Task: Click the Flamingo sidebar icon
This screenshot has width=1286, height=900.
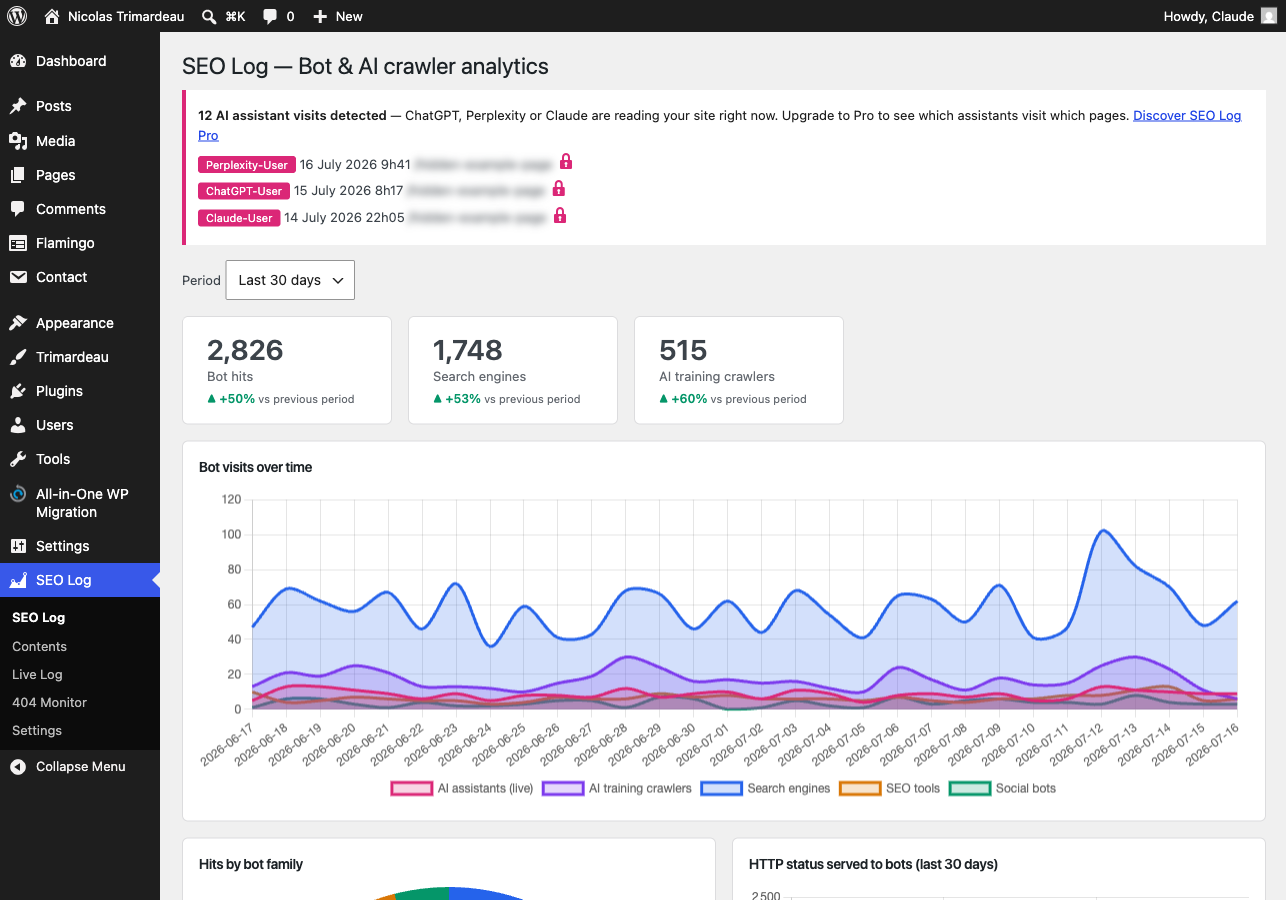Action: click(18, 243)
